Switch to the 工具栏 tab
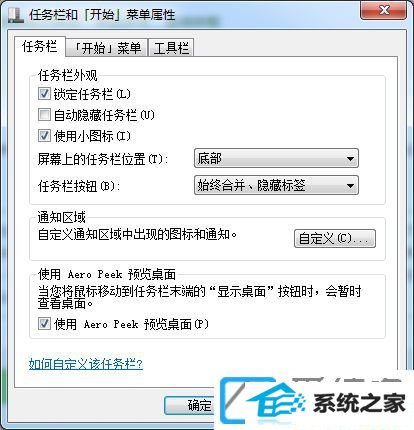The height and width of the screenshot is (430, 414). pyautogui.click(x=171, y=48)
